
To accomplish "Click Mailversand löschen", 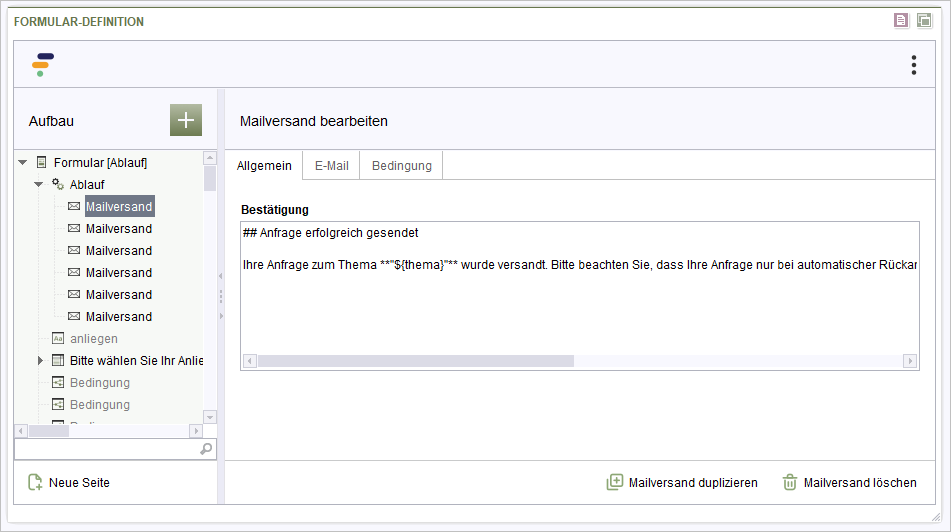I will click(850, 482).
